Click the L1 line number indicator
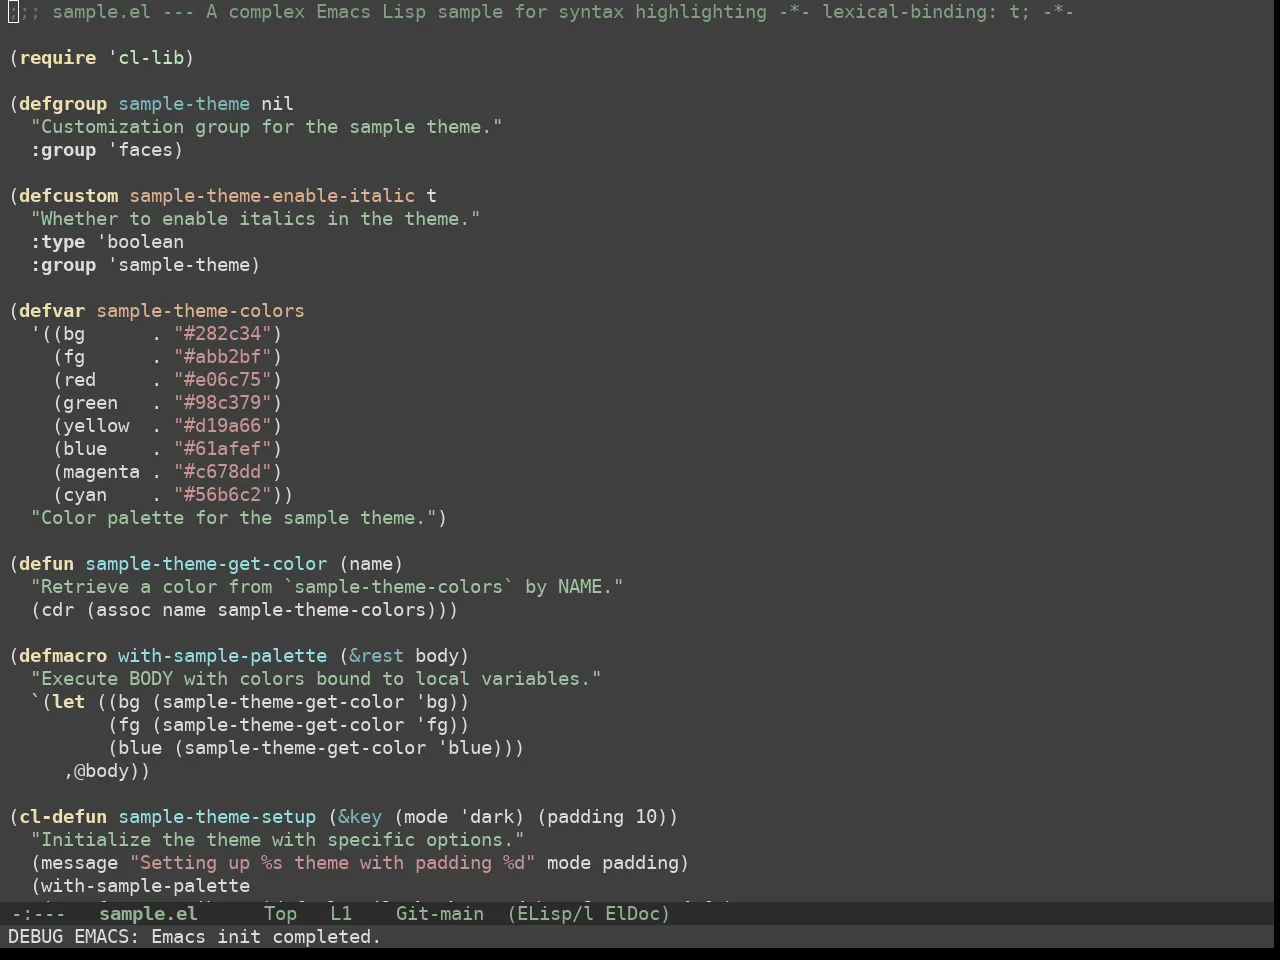Image resolution: width=1280 pixels, height=960 pixels. (341, 913)
